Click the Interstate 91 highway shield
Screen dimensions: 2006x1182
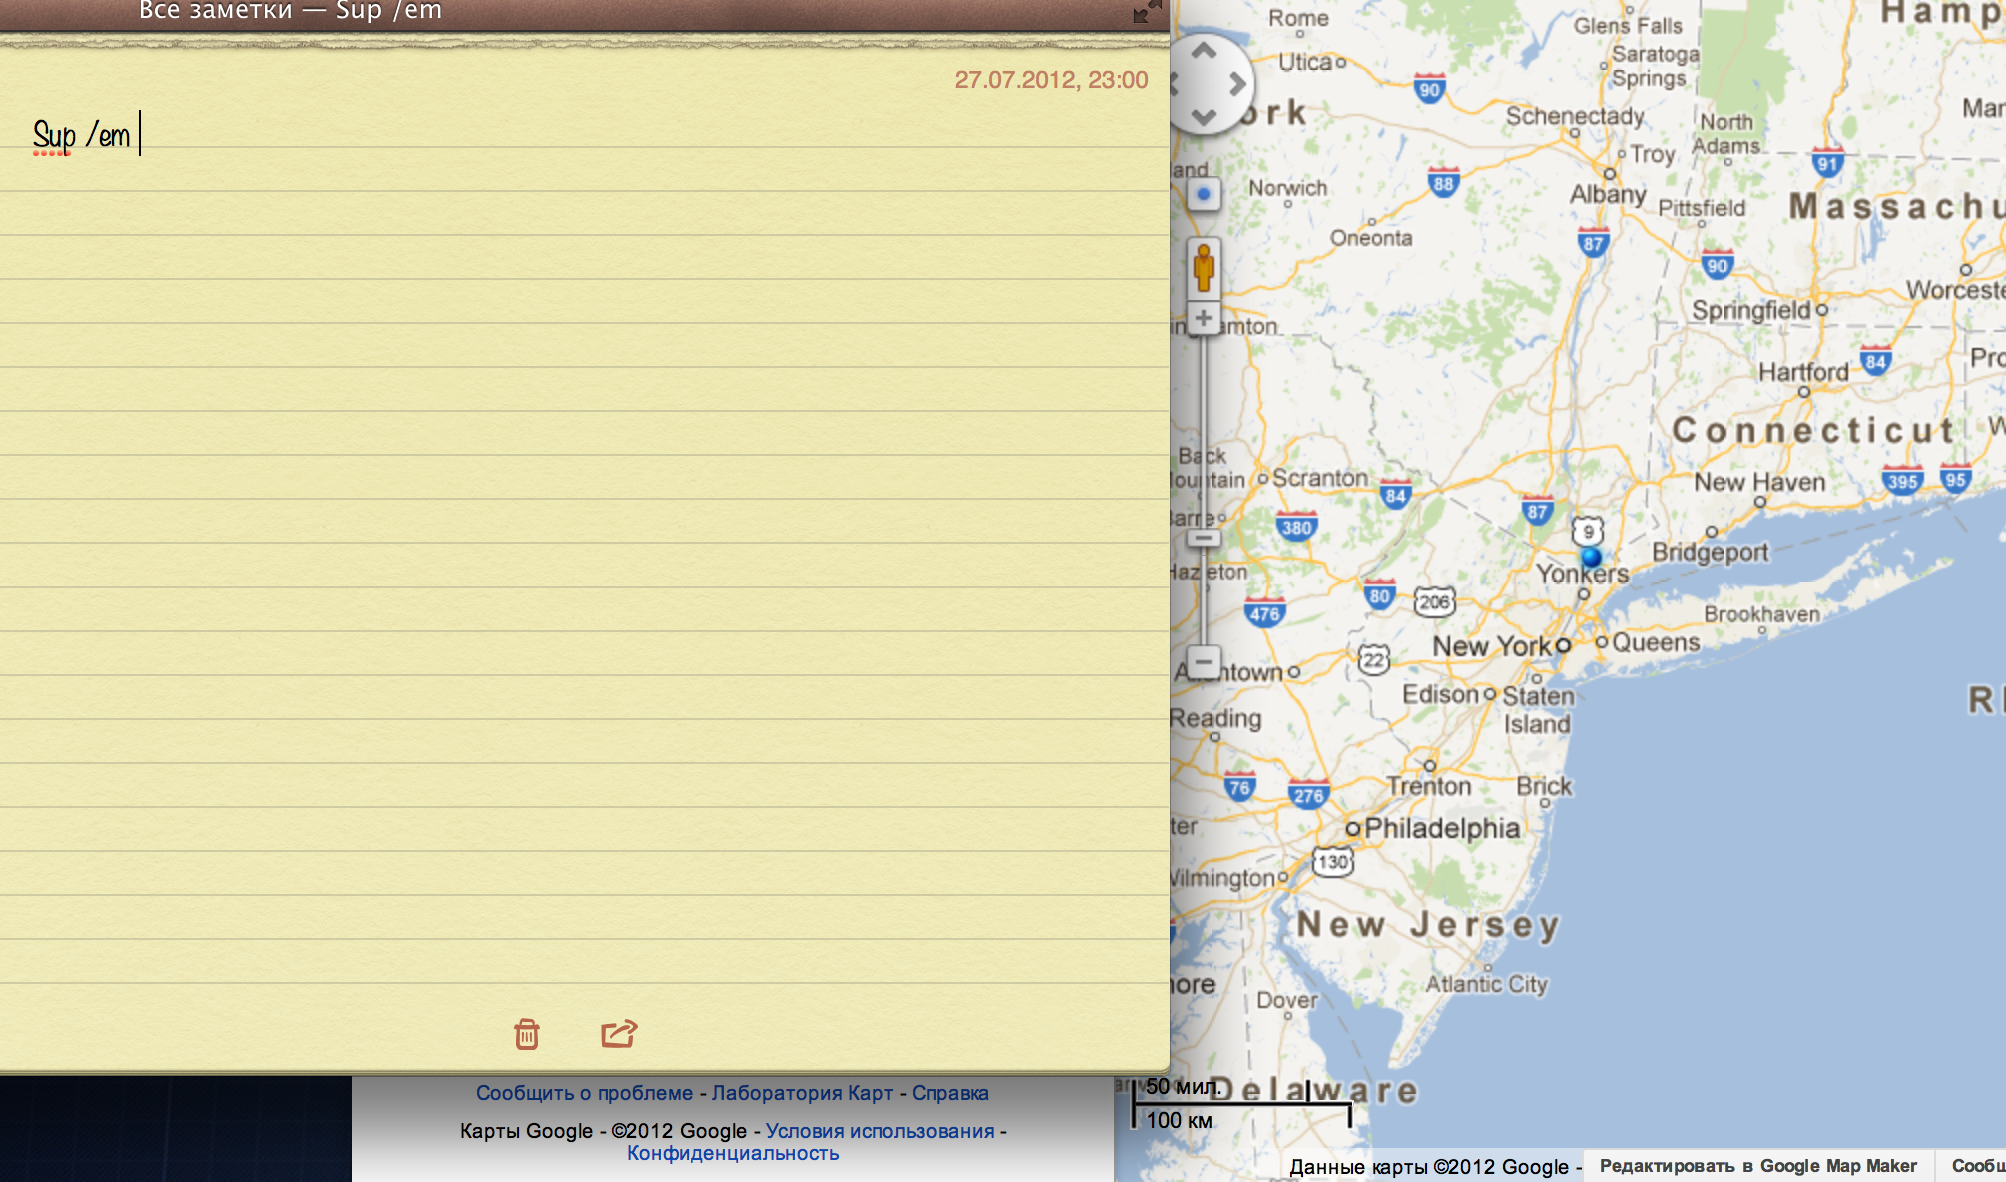coord(1827,163)
